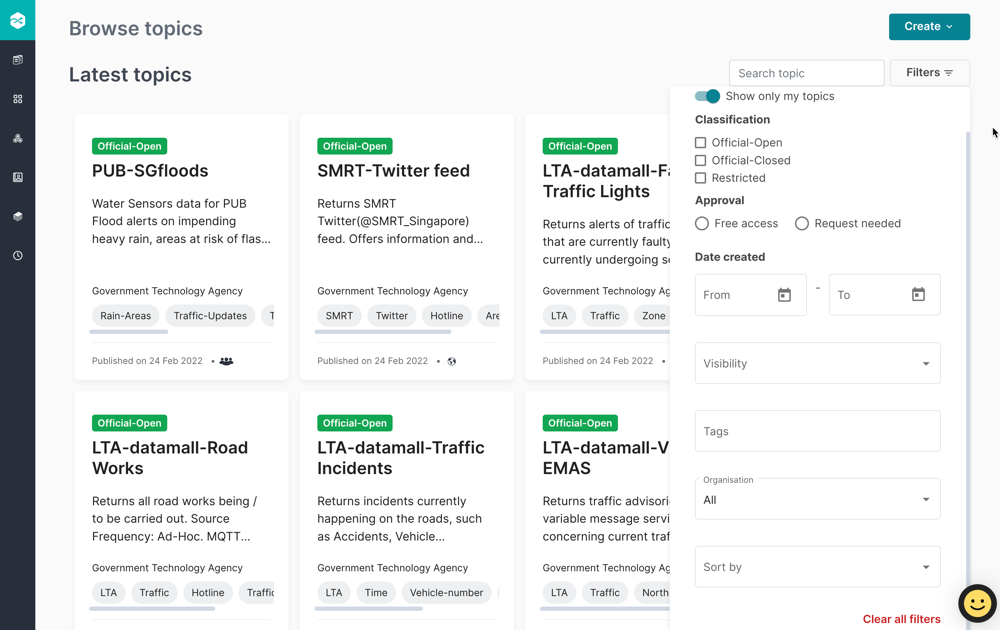Screen dimensions: 1000x630
Task: Collapse the Filters panel button
Action: coord(929,73)
